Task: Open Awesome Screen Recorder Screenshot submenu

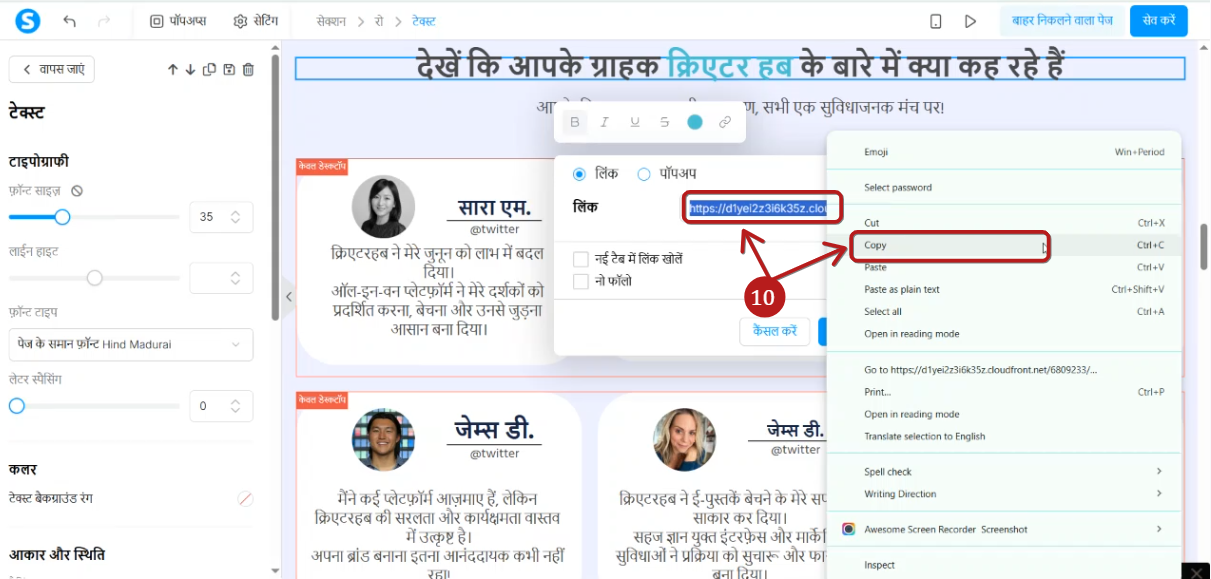Action: tap(1004, 529)
